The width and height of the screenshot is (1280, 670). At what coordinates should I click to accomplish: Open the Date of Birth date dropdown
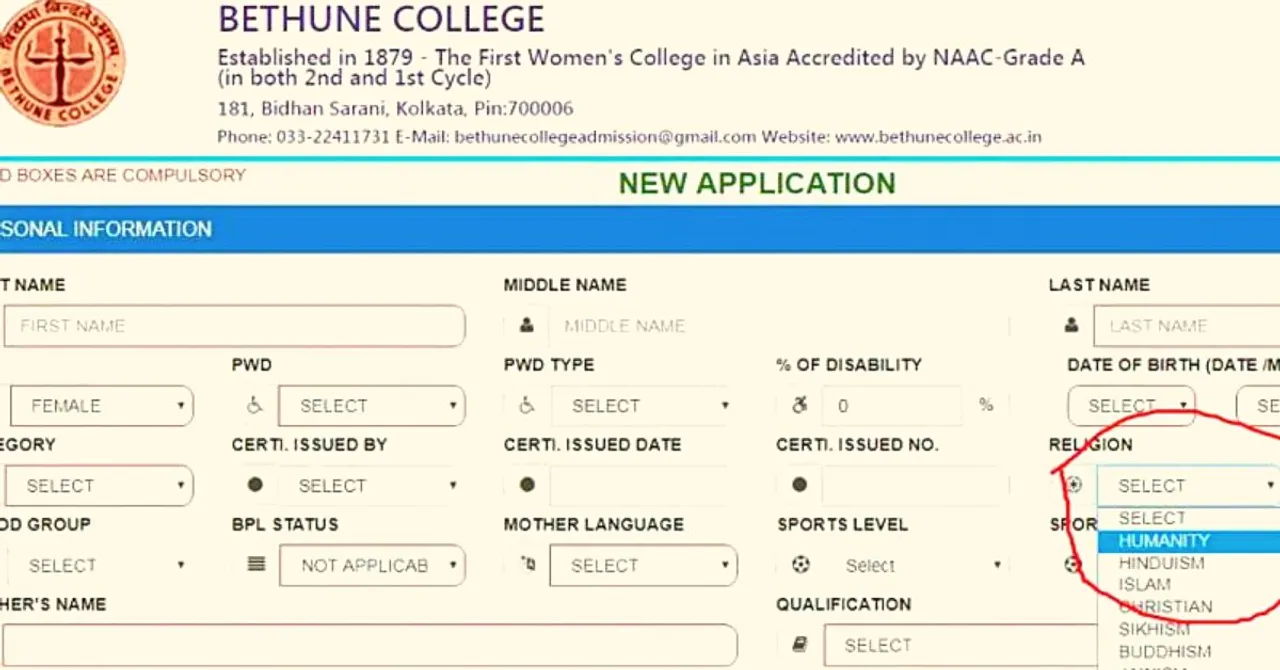[x=1131, y=405]
